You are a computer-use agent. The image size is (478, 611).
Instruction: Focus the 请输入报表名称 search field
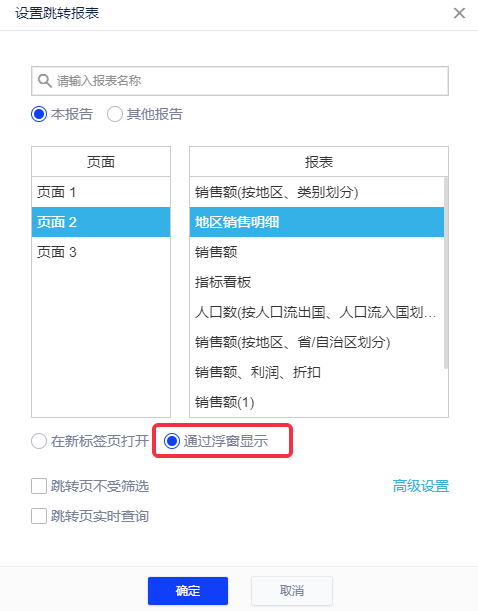[240, 81]
